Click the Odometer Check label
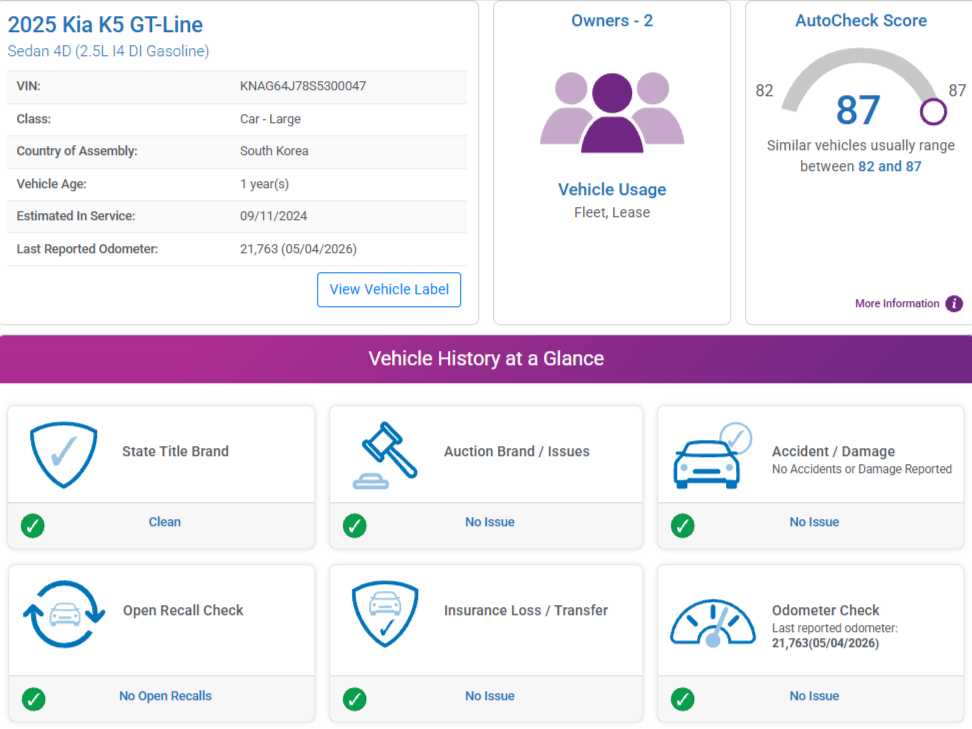Image resolution: width=972 pixels, height=729 pixels. click(x=825, y=611)
